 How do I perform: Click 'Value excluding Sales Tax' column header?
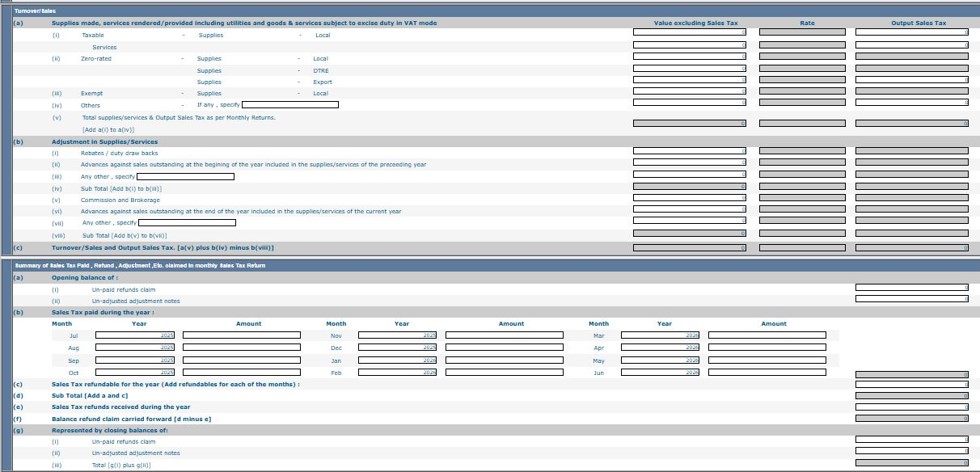(696, 23)
